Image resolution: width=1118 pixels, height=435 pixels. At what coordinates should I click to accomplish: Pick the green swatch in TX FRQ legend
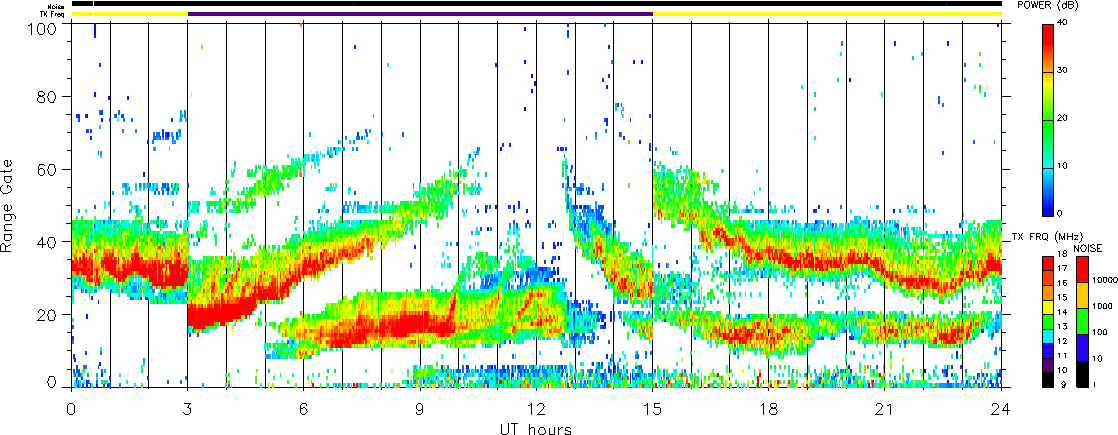(x=1049, y=324)
